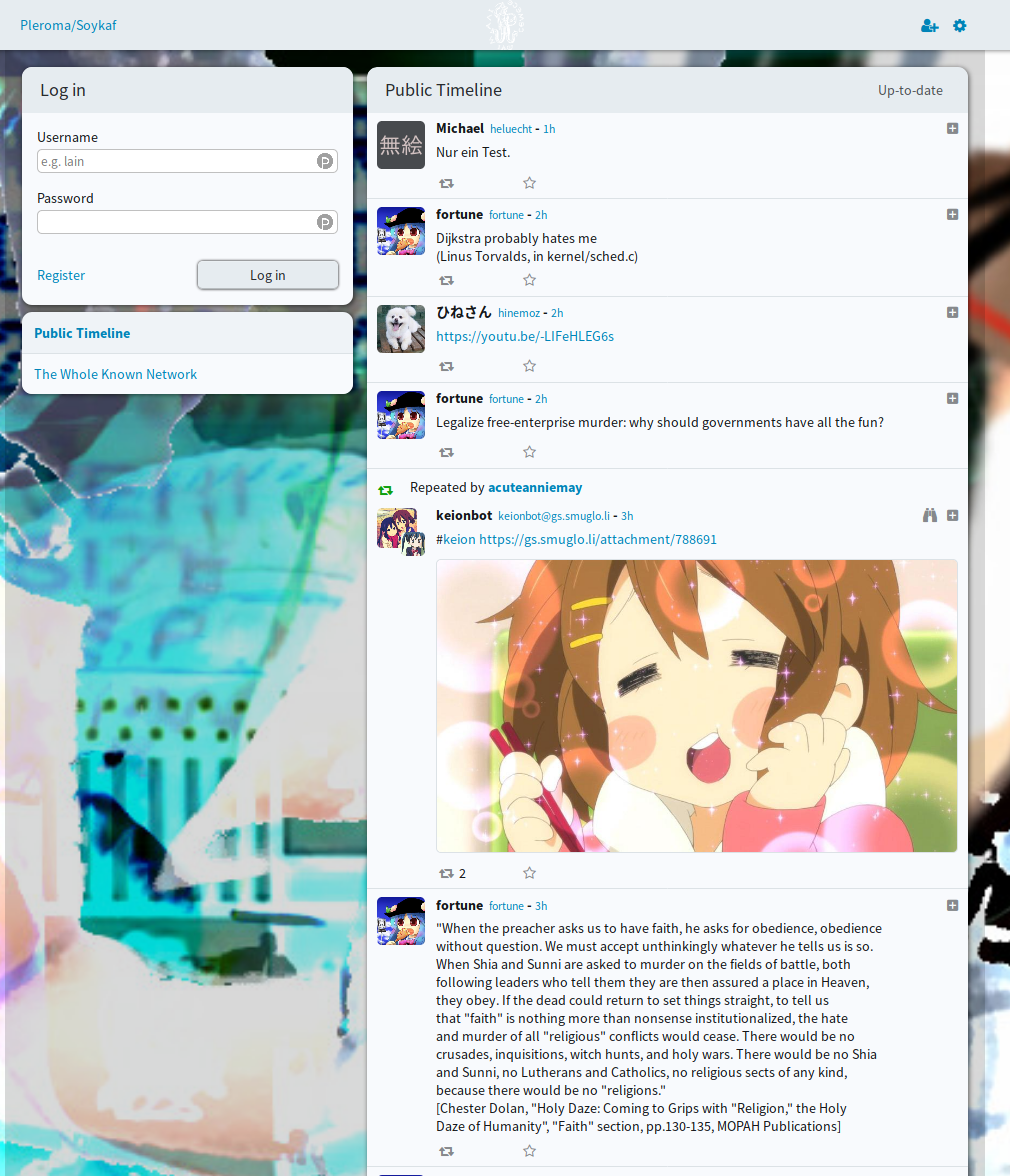
Task: Select Public Timeline in the sidebar
Action: click(x=82, y=333)
